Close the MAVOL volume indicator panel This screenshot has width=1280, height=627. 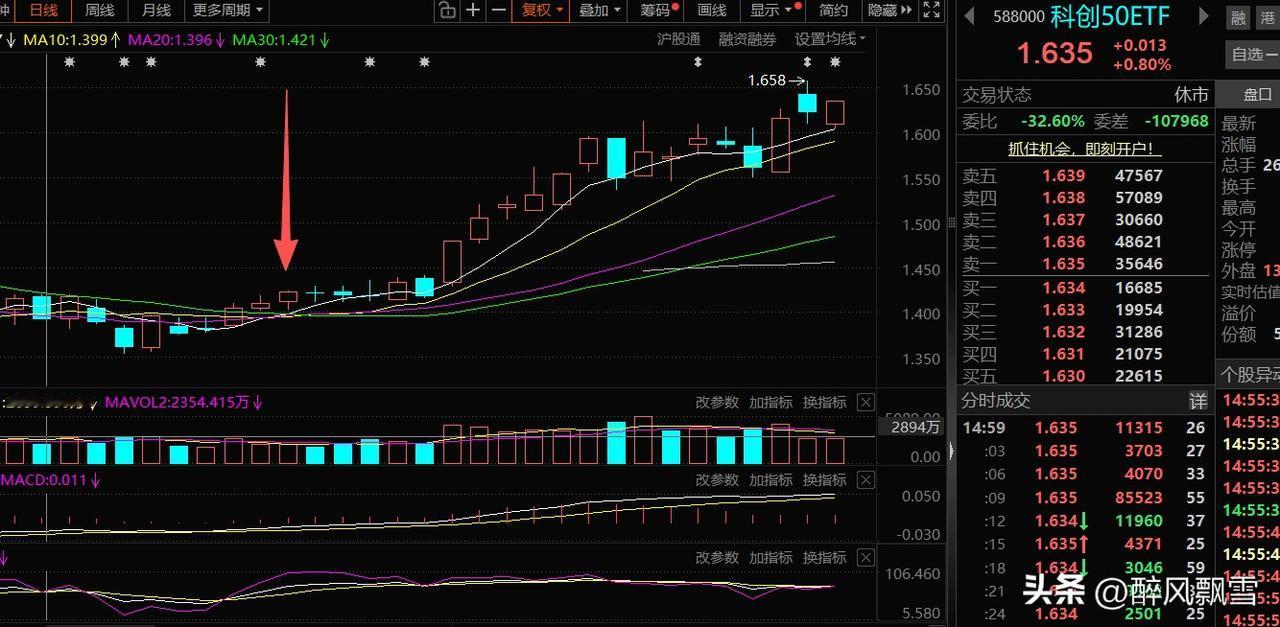tap(865, 402)
